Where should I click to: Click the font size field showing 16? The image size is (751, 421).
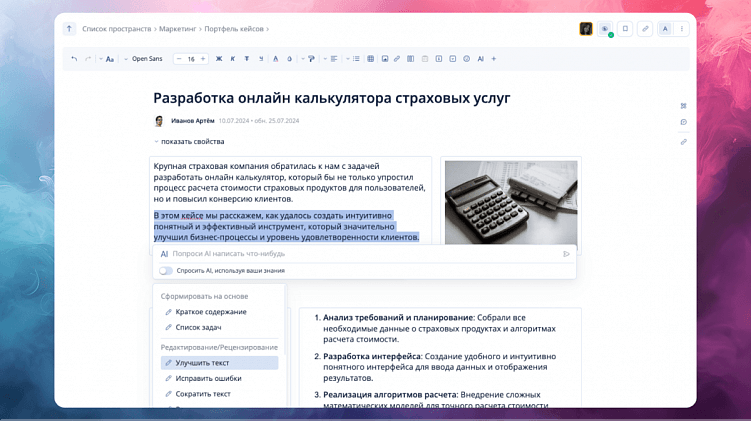click(x=191, y=59)
